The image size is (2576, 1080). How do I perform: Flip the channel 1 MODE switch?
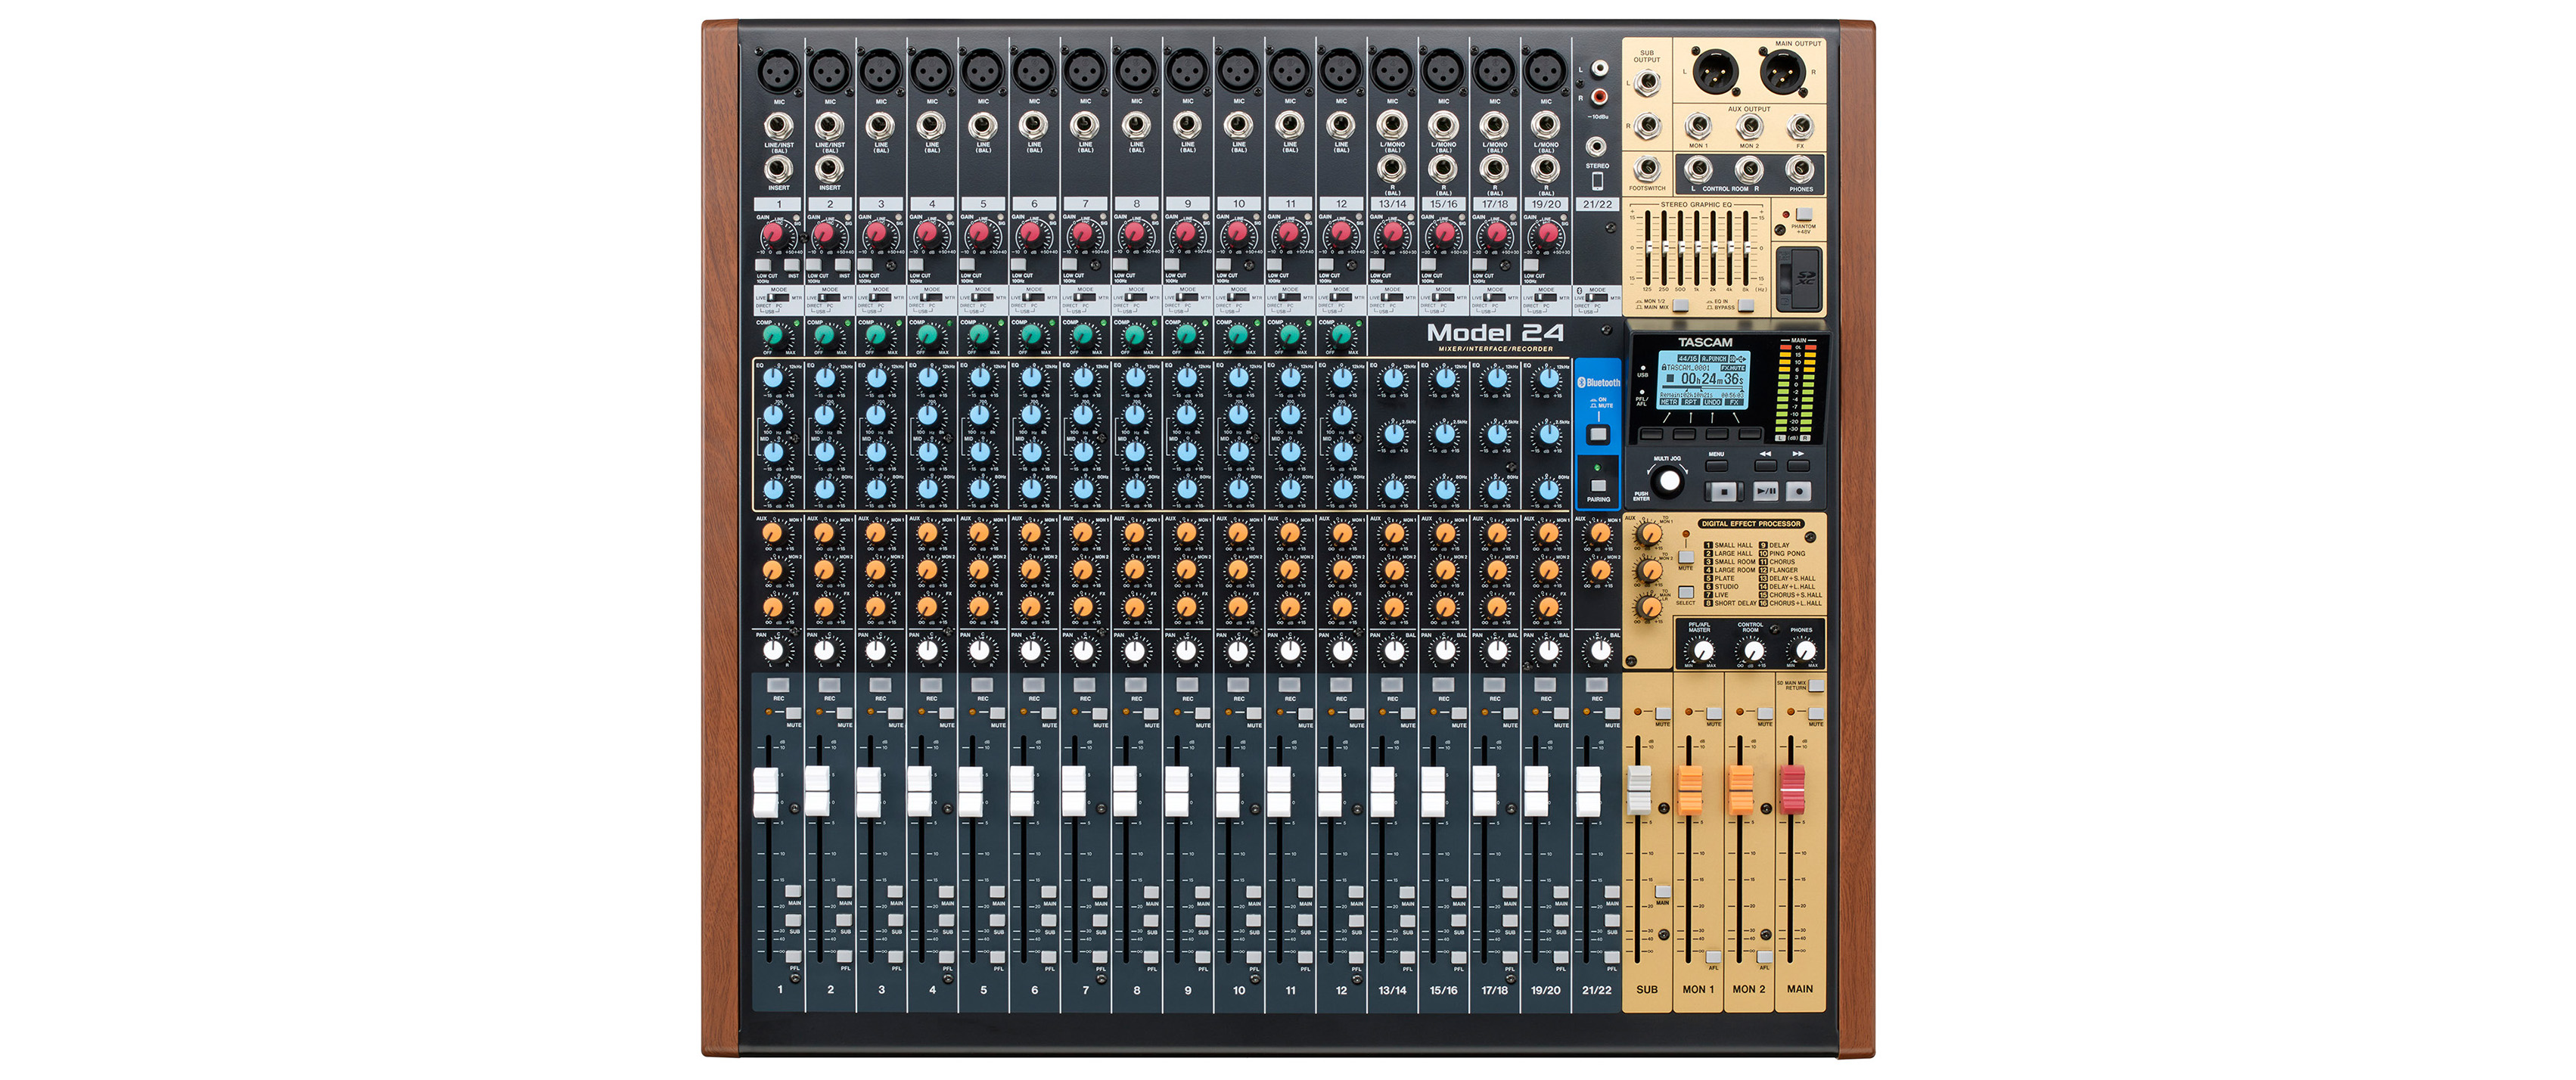(779, 298)
